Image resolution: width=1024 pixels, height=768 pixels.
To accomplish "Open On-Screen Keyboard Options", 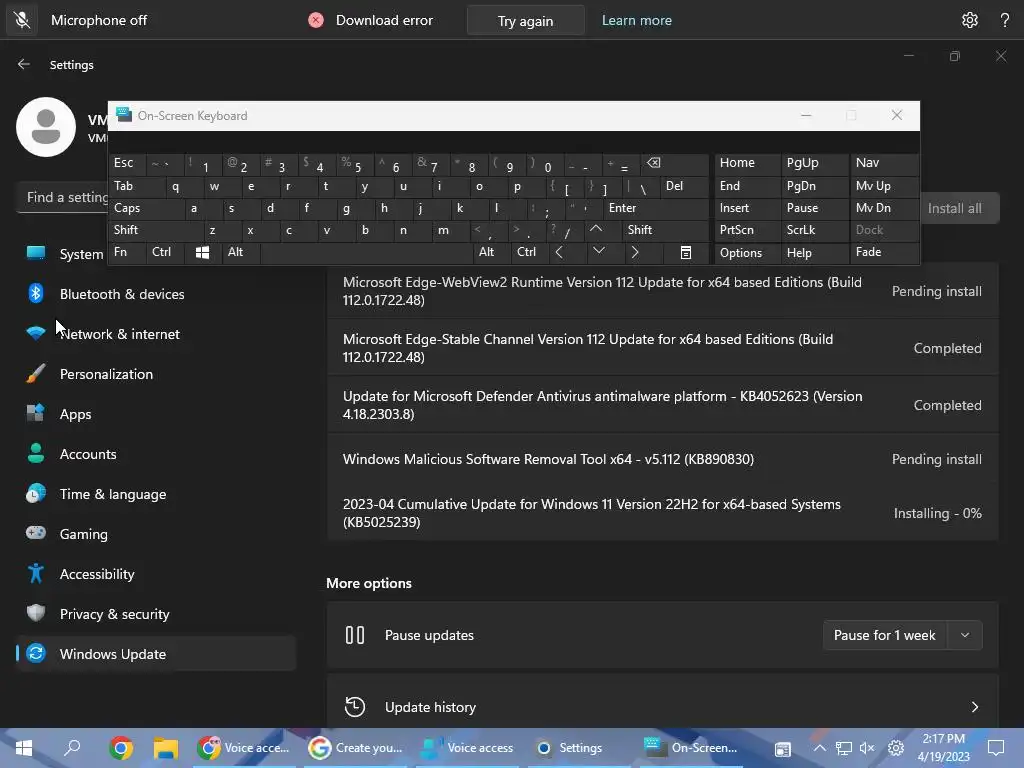I will click(746, 252).
